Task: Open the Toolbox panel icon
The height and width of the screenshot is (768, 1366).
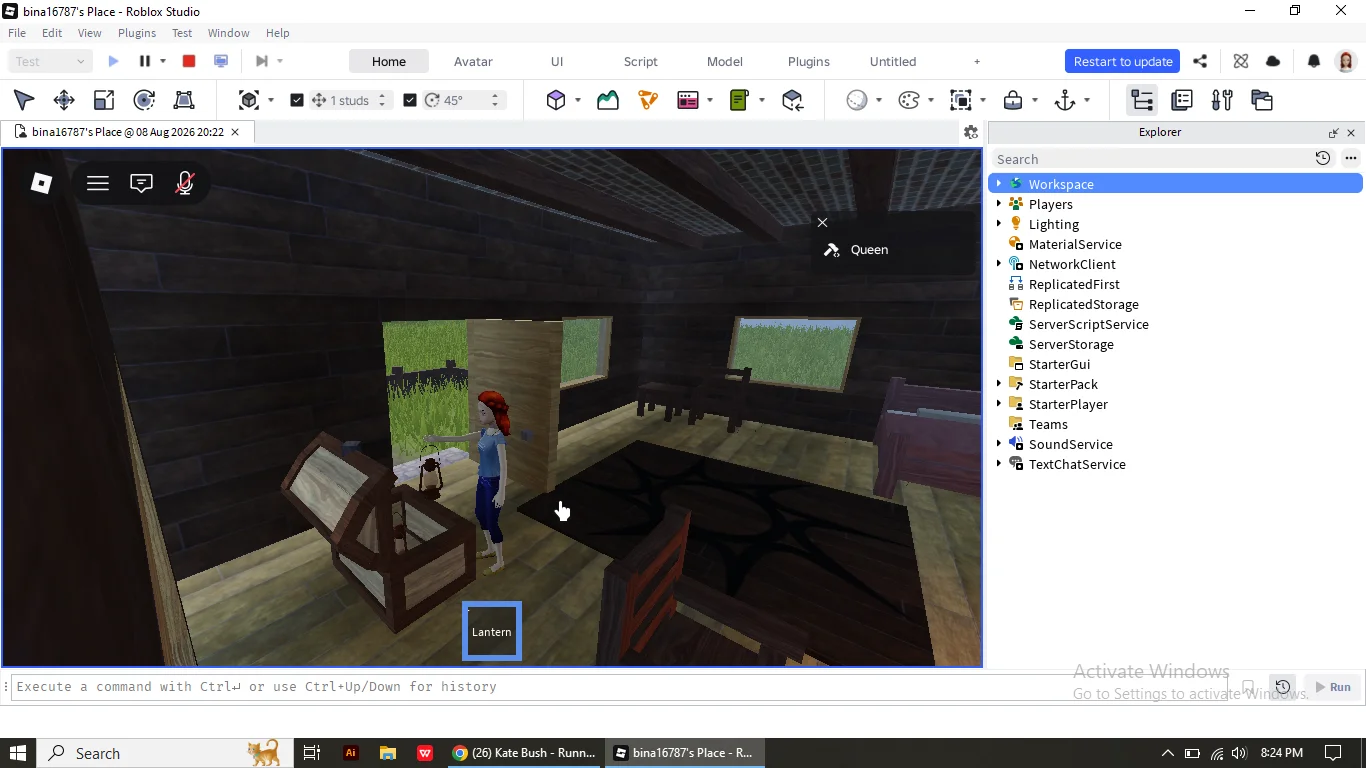Action: [x=1222, y=100]
